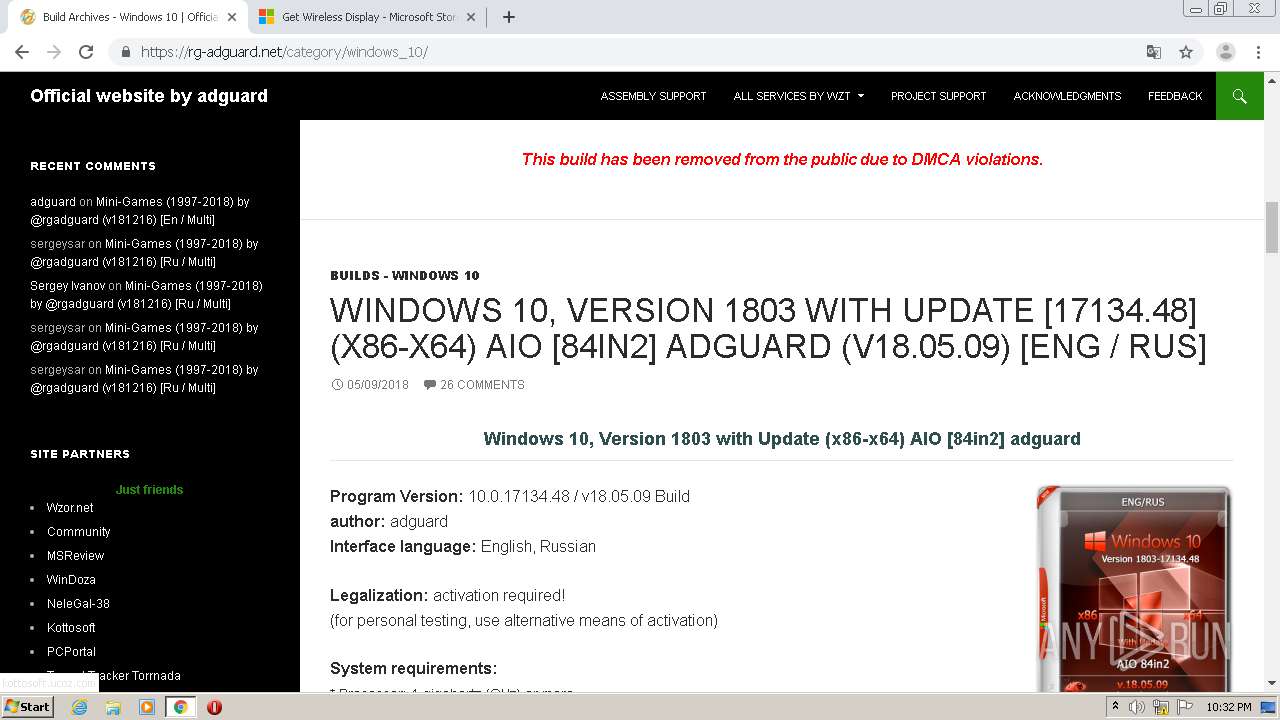Select the Chrome taskbar button
Screen dimensions: 1280x720
[x=180, y=707]
